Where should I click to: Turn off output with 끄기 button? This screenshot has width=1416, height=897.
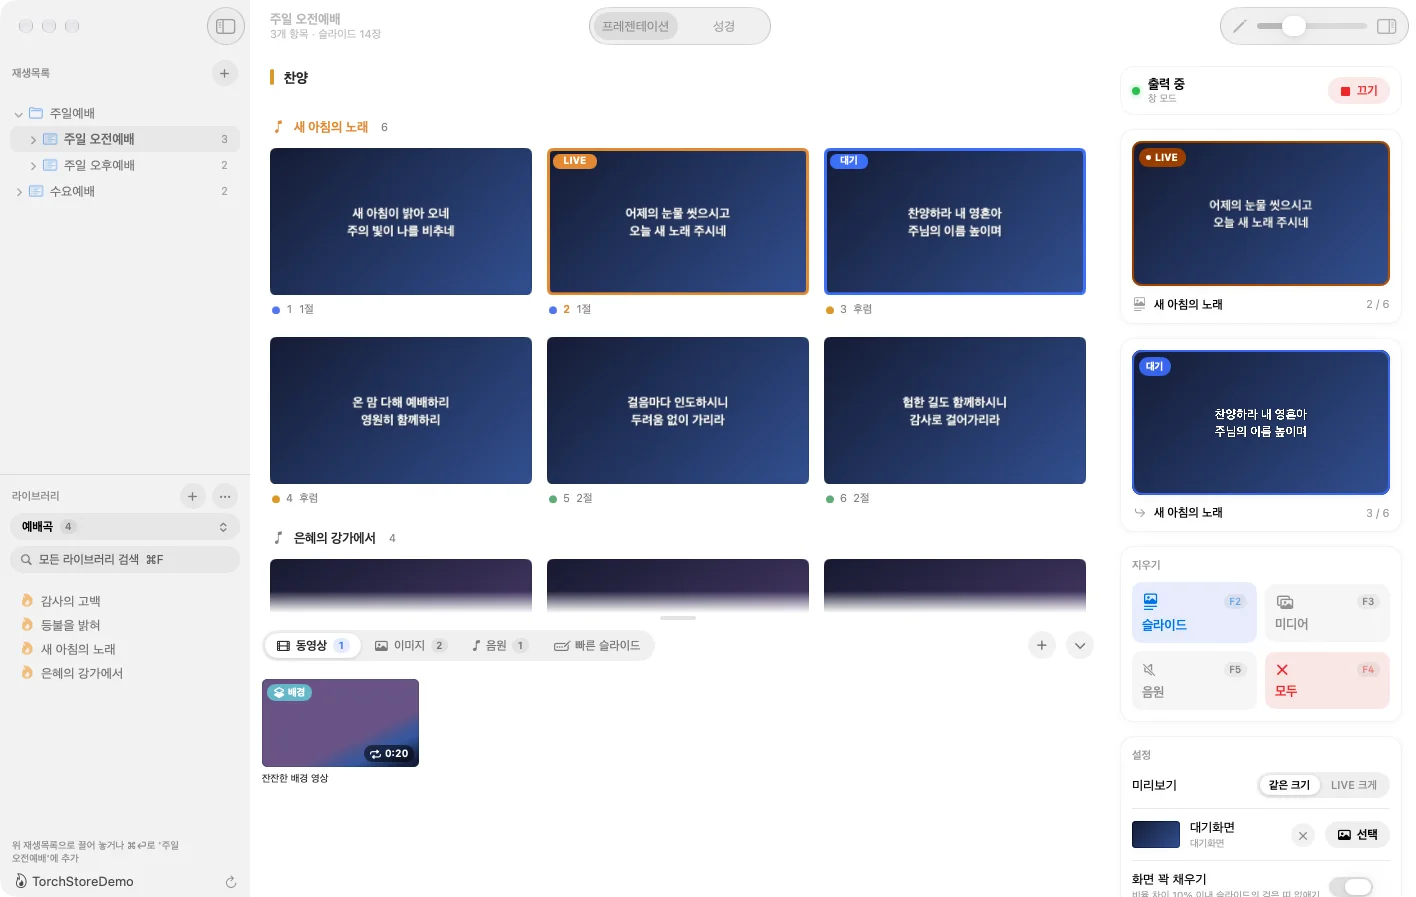1359,91
